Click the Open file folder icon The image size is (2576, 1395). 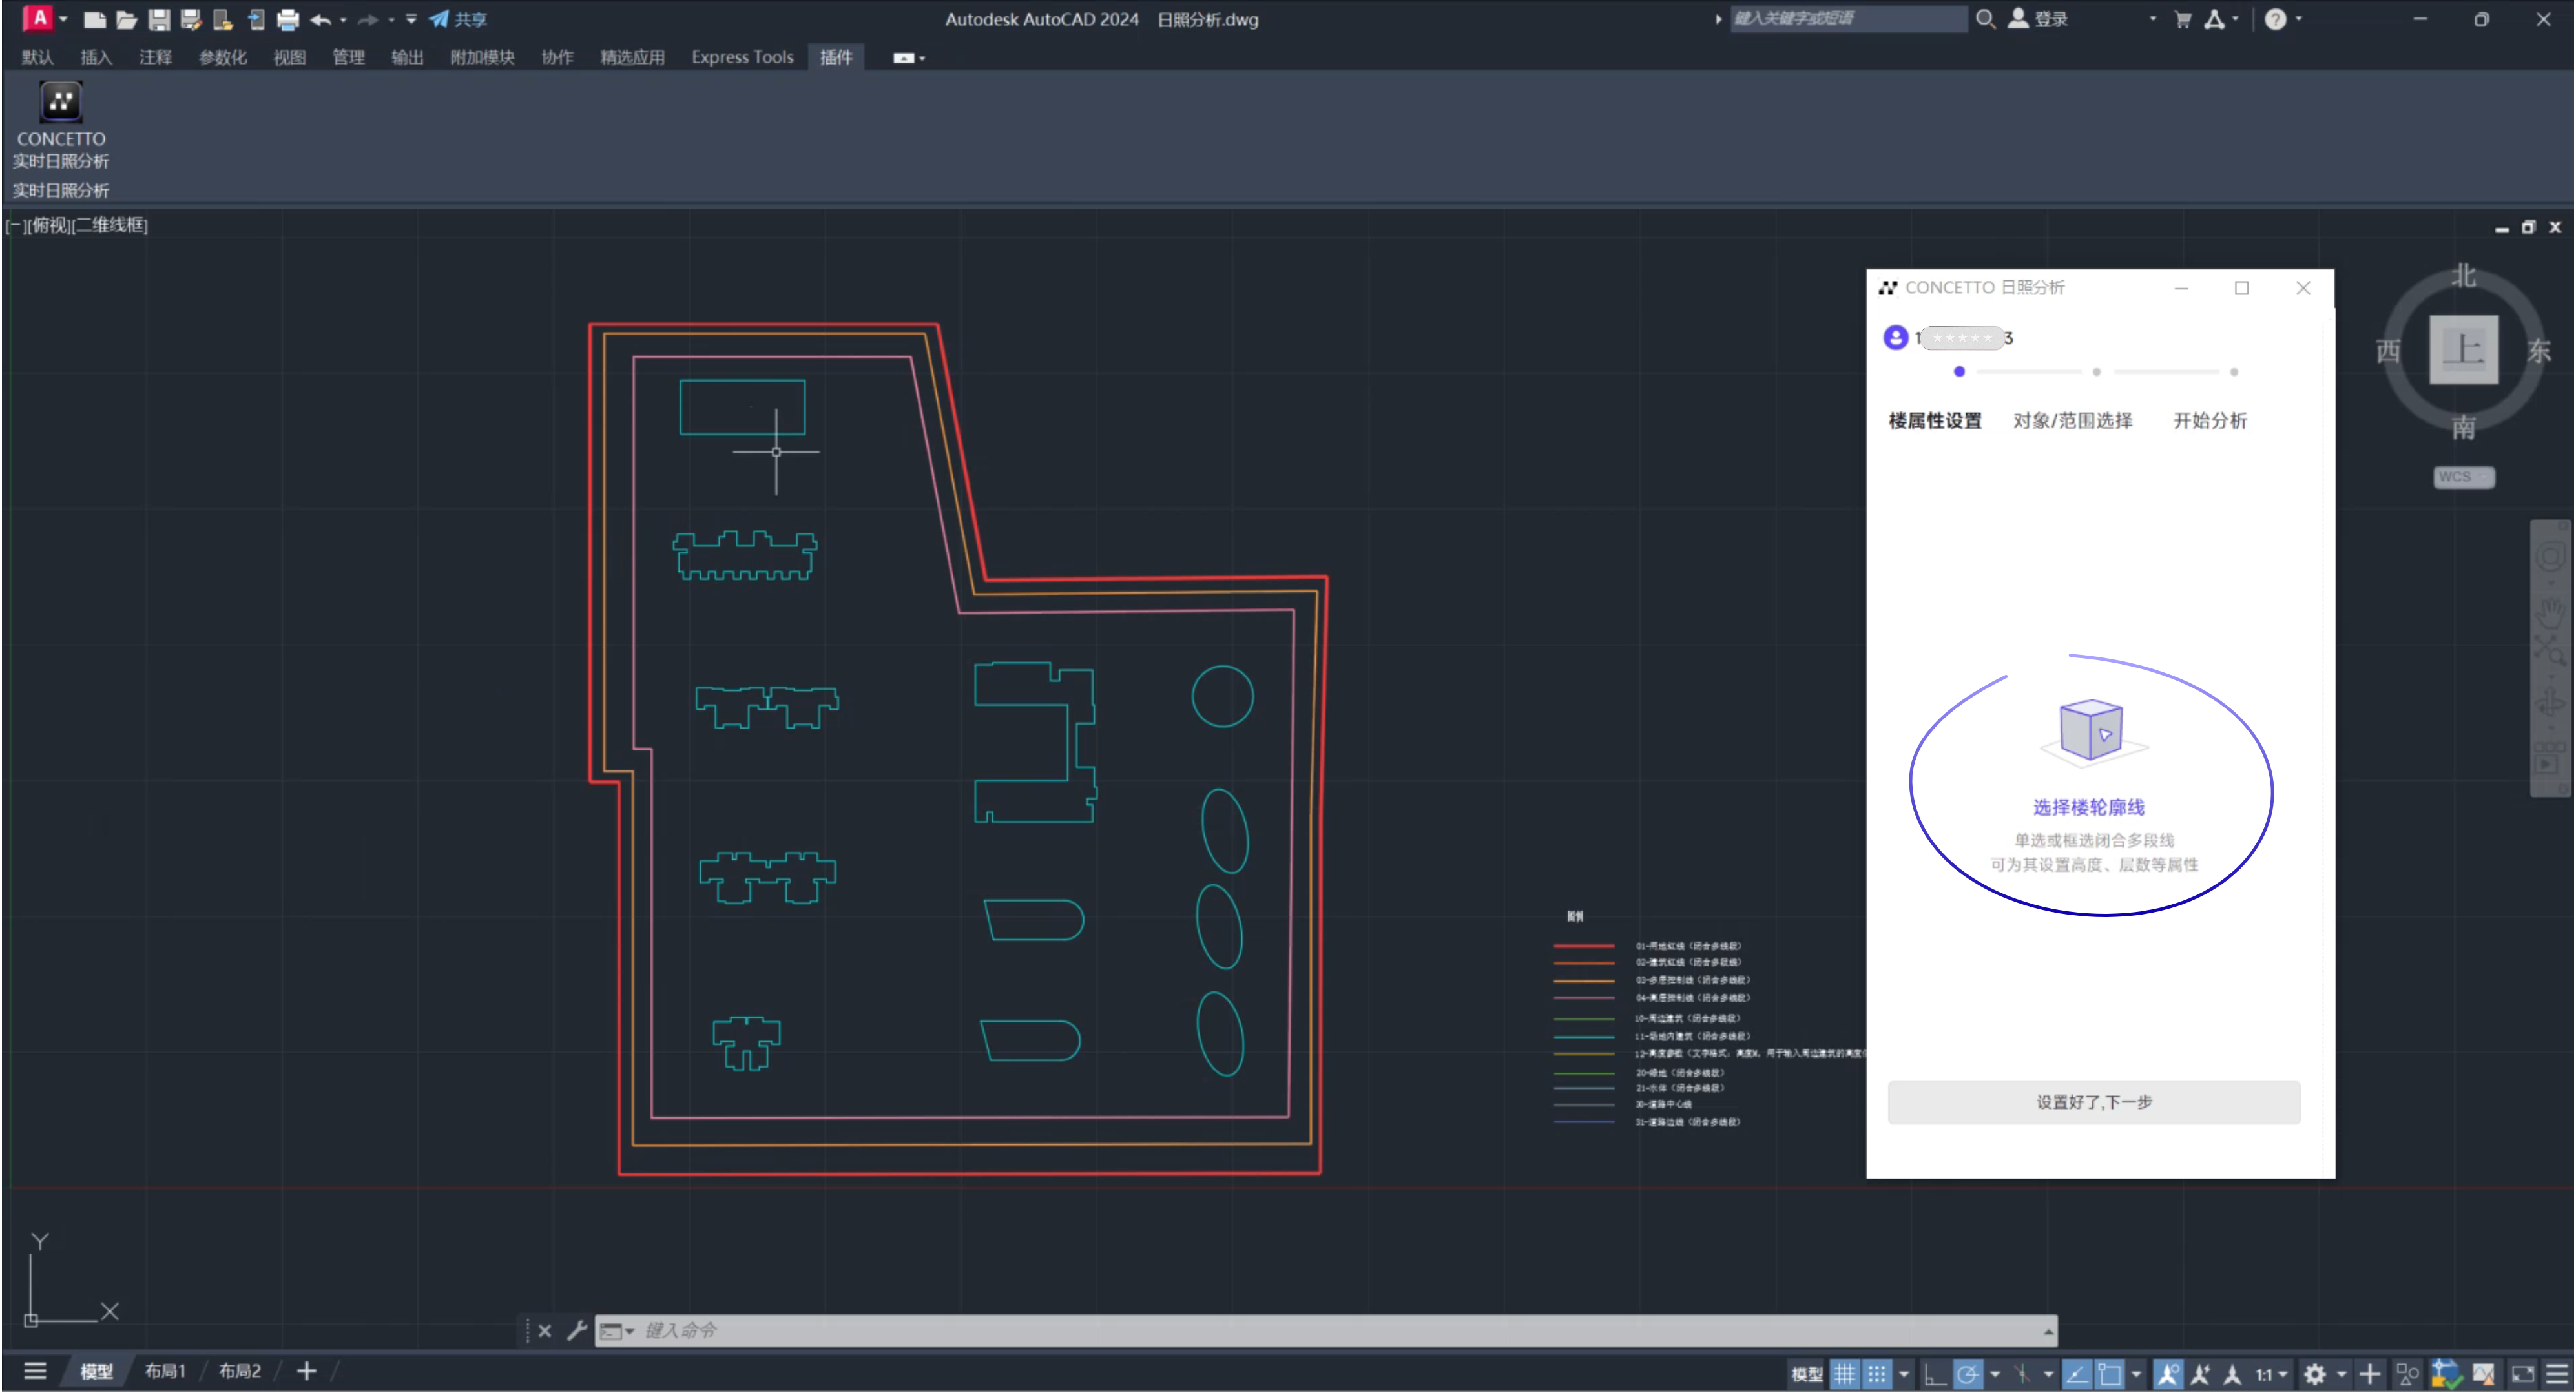click(126, 19)
